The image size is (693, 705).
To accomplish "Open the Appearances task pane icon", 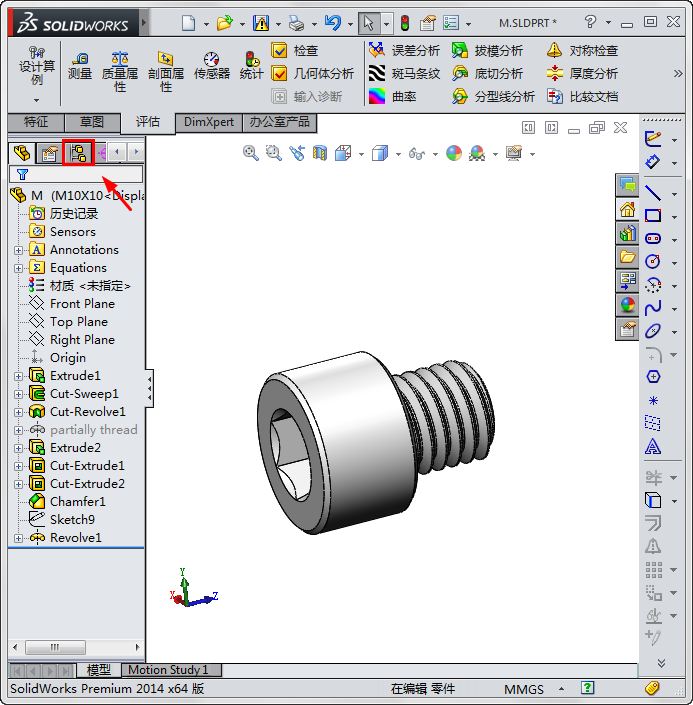I will pyautogui.click(x=627, y=306).
